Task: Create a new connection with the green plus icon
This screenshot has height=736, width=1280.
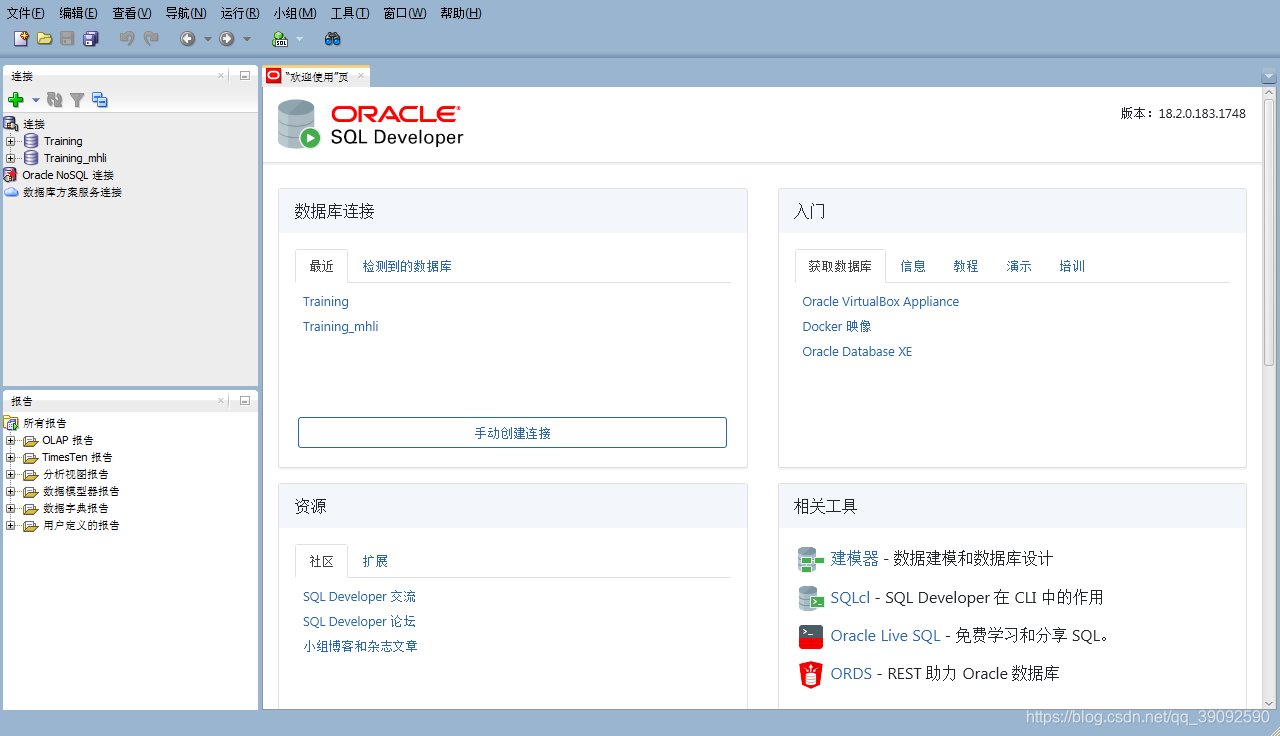Action: [x=16, y=100]
